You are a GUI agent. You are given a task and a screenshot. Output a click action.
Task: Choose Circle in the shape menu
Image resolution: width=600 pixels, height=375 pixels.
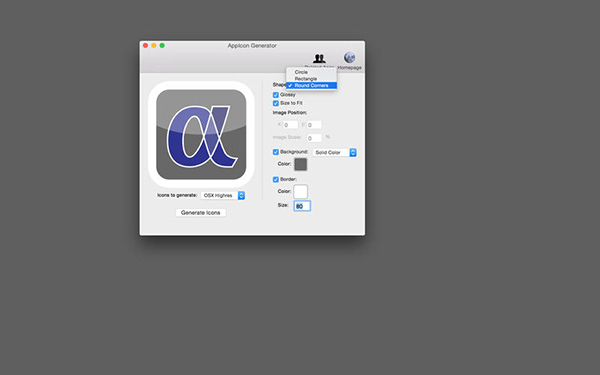[x=311, y=72]
